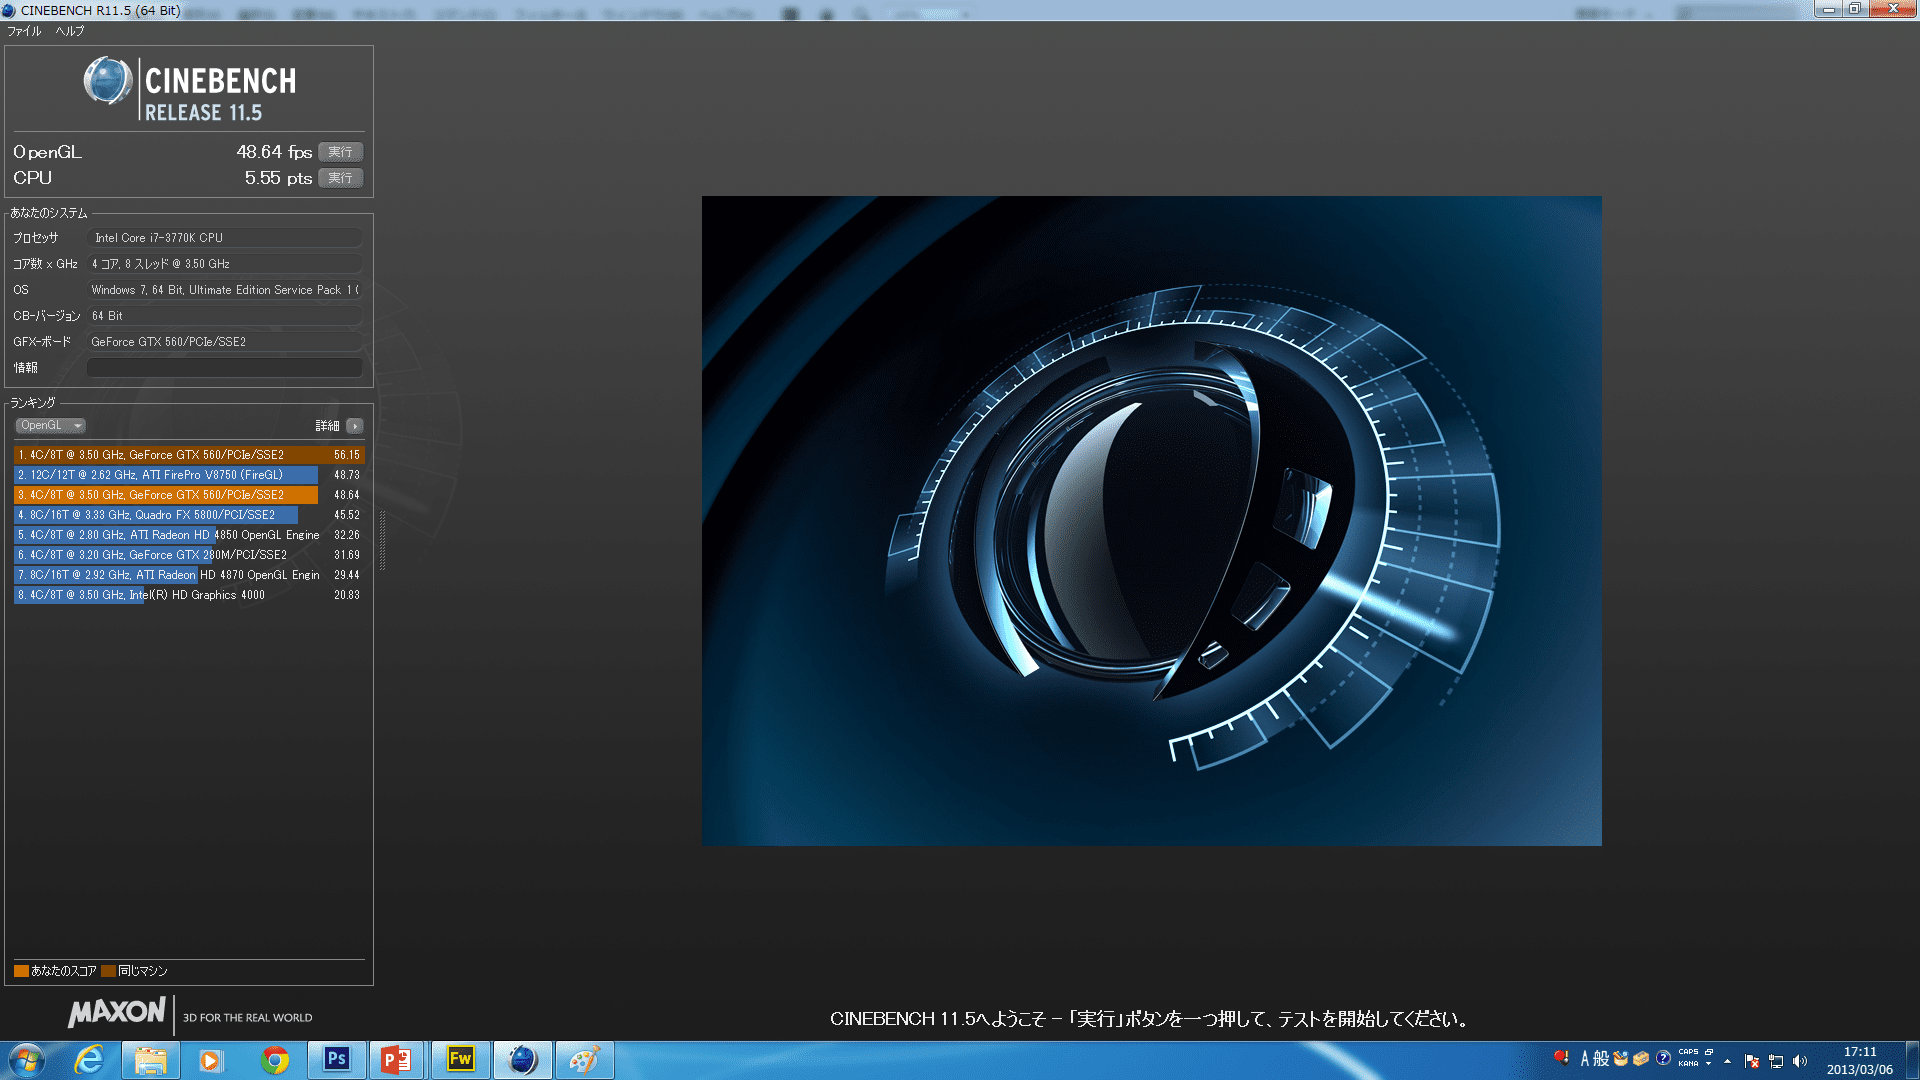Click the CB version field 64 Bit
The height and width of the screenshot is (1080, 1920).
224,316
